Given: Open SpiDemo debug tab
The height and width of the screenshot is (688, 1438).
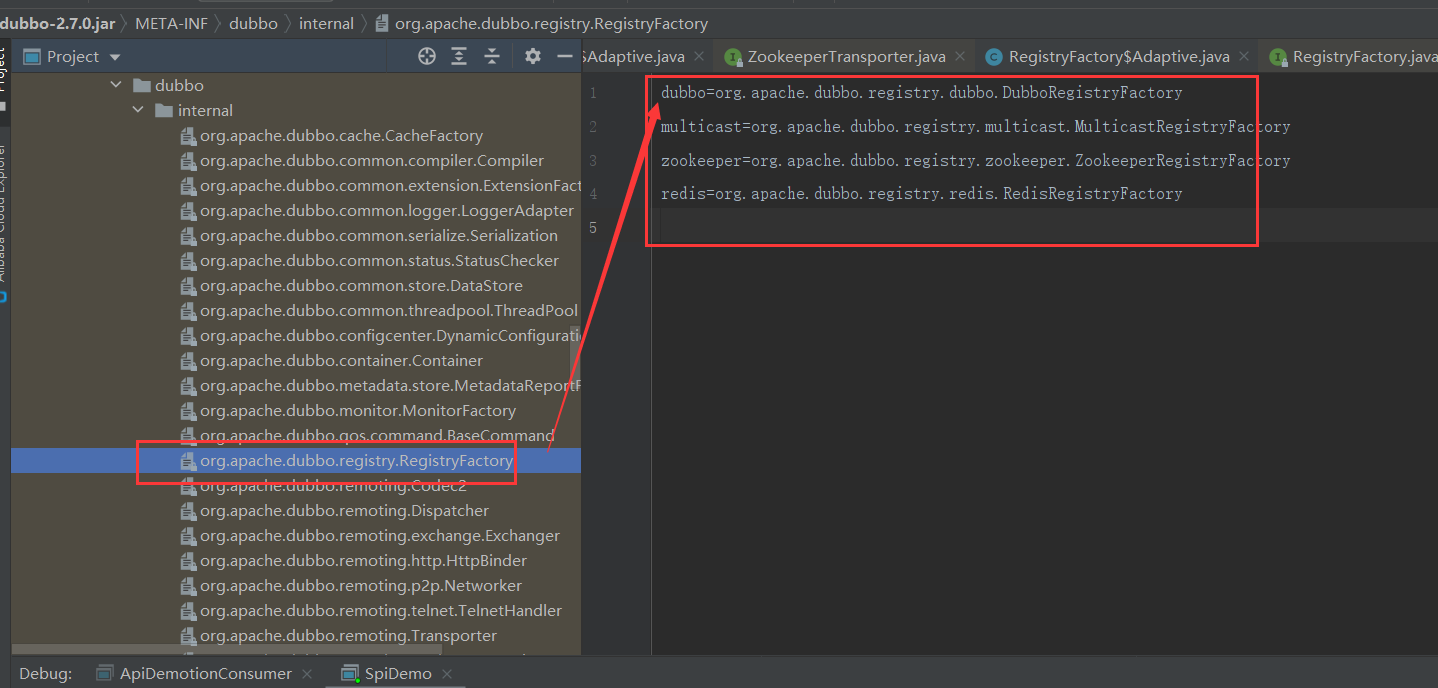Looking at the screenshot, I should tap(387, 674).
